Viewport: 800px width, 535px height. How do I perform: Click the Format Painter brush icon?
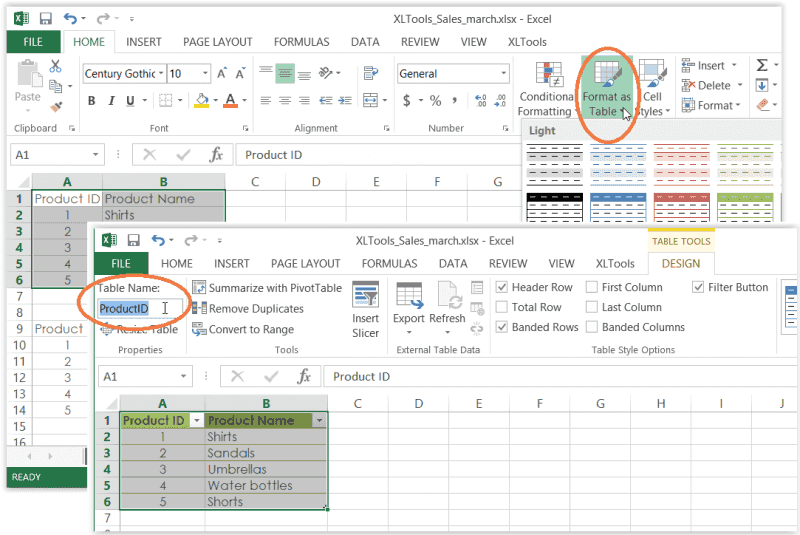56,107
